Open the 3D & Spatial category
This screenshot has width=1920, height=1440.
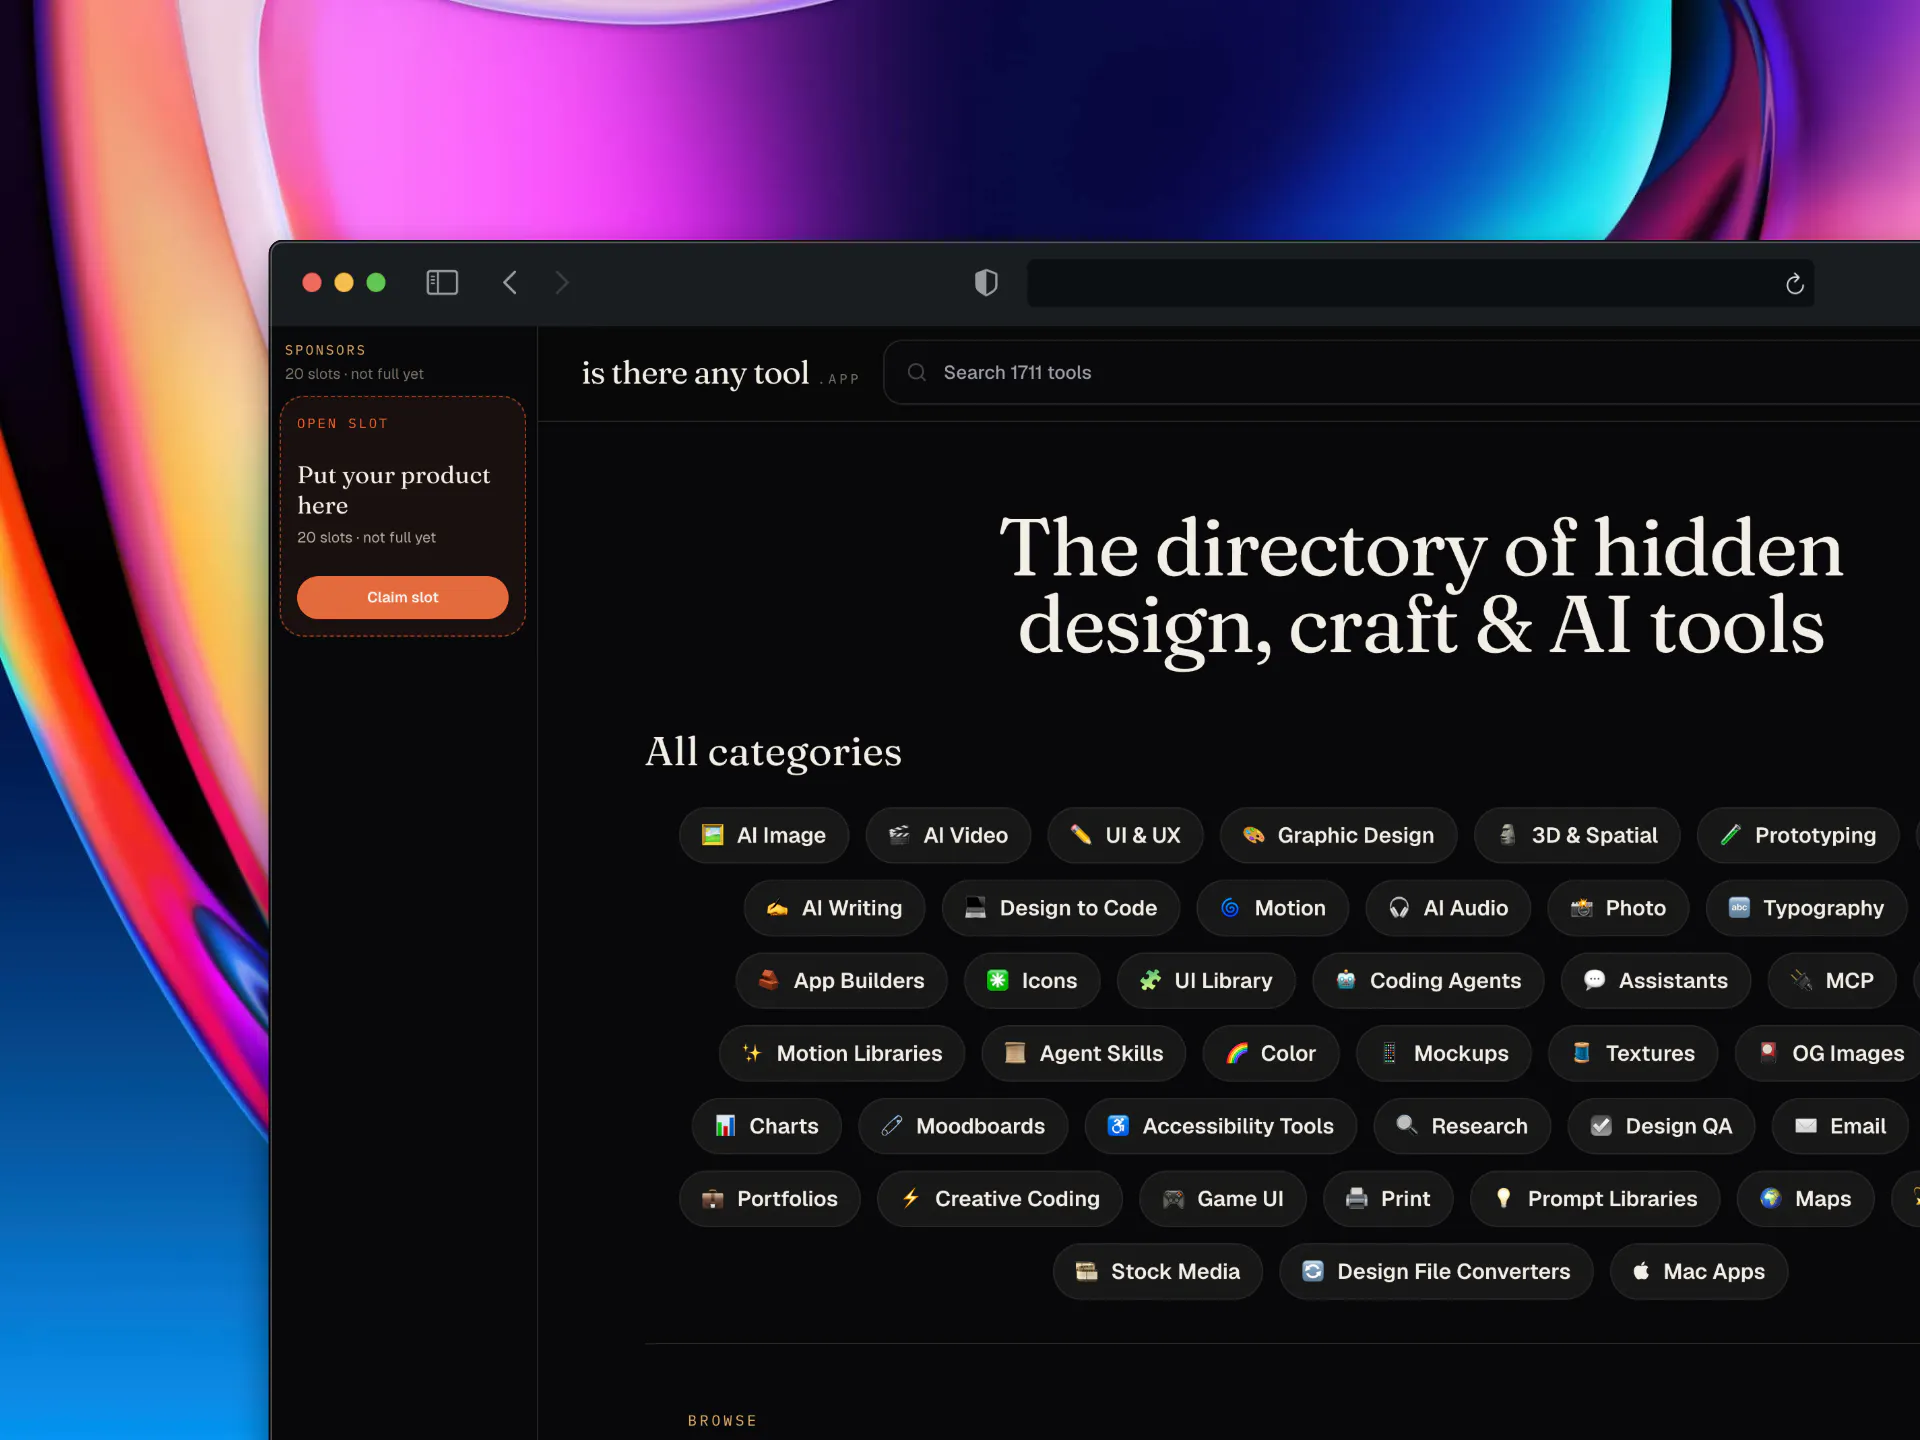(1577, 835)
